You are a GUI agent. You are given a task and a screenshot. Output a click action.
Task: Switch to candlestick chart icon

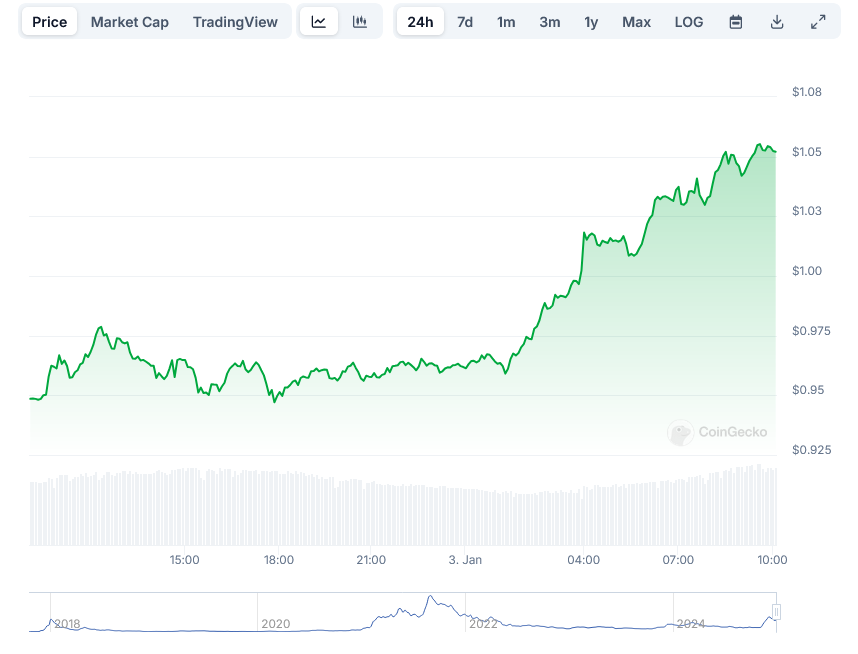point(360,22)
